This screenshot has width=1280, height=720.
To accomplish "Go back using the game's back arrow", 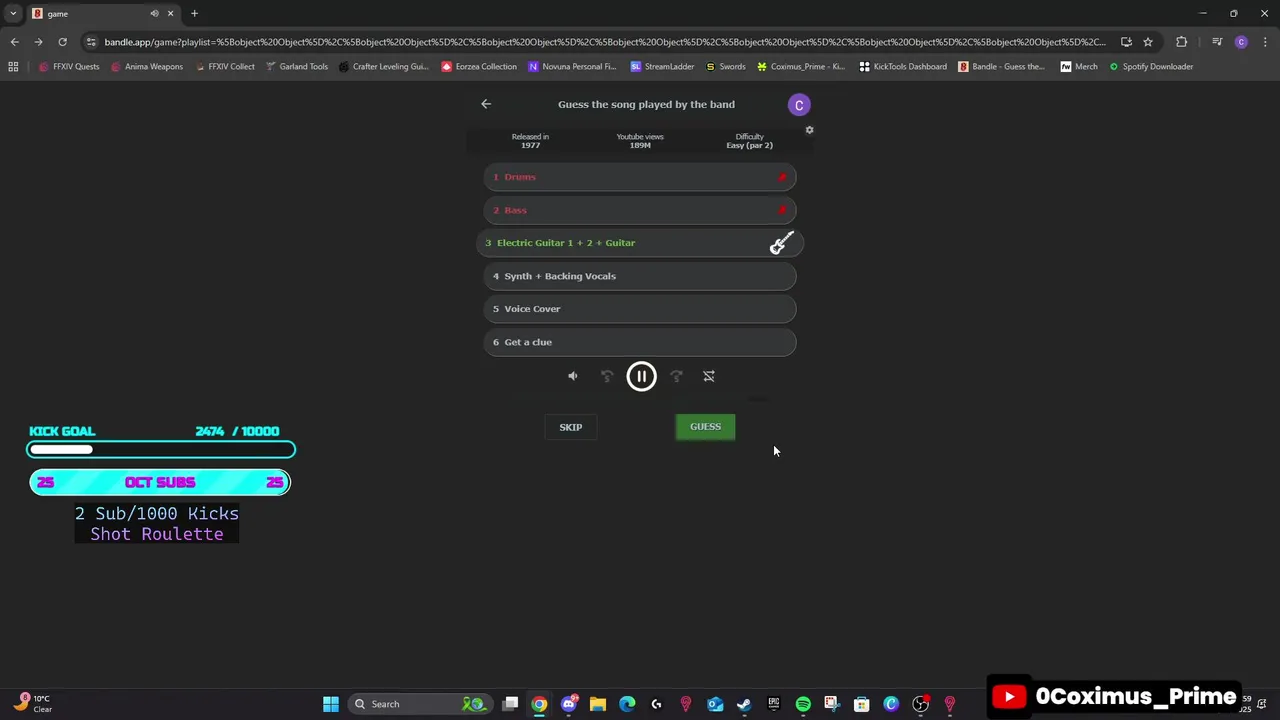I will coord(486,104).
